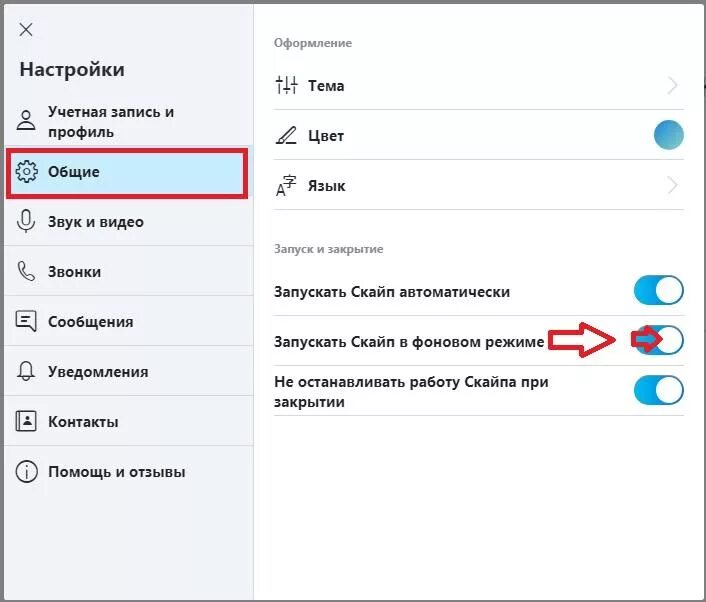This screenshot has height=602, width=706.
Task: Click the bell icon for Уведомления
Action: point(27,372)
